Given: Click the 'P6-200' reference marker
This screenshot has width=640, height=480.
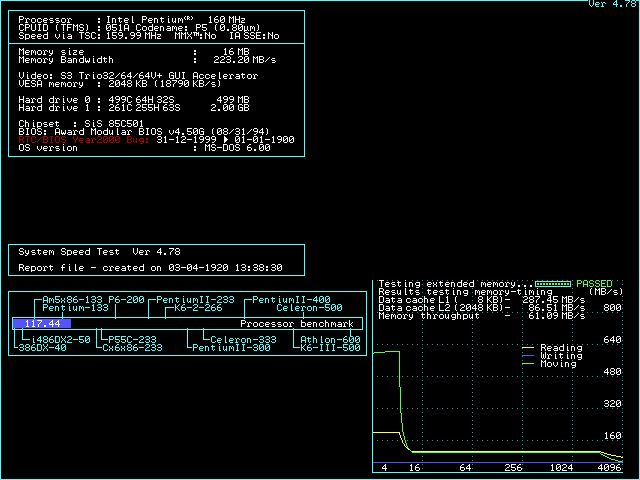Looking at the screenshot, I should coord(126,300).
